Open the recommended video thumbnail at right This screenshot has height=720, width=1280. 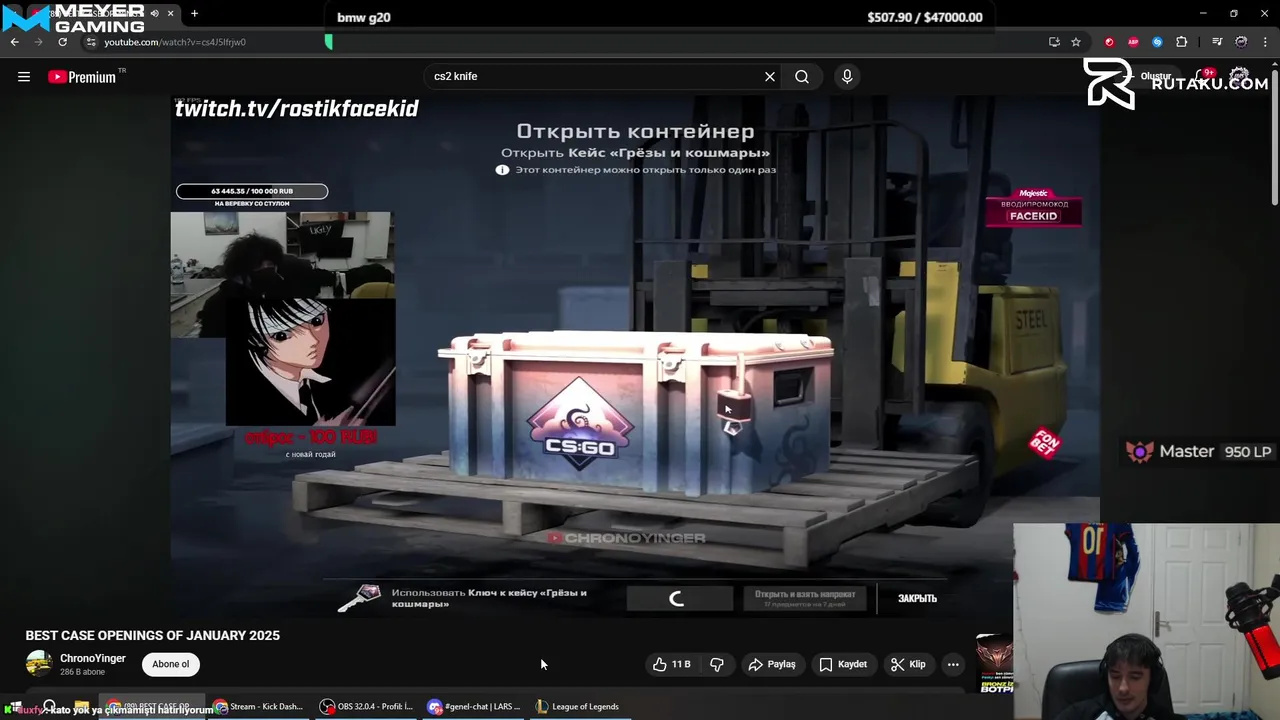click(x=995, y=662)
